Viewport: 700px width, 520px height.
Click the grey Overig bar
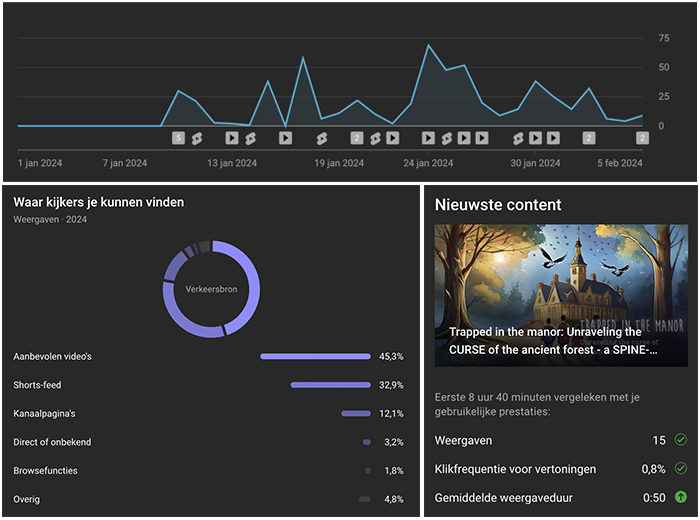[x=365, y=499]
